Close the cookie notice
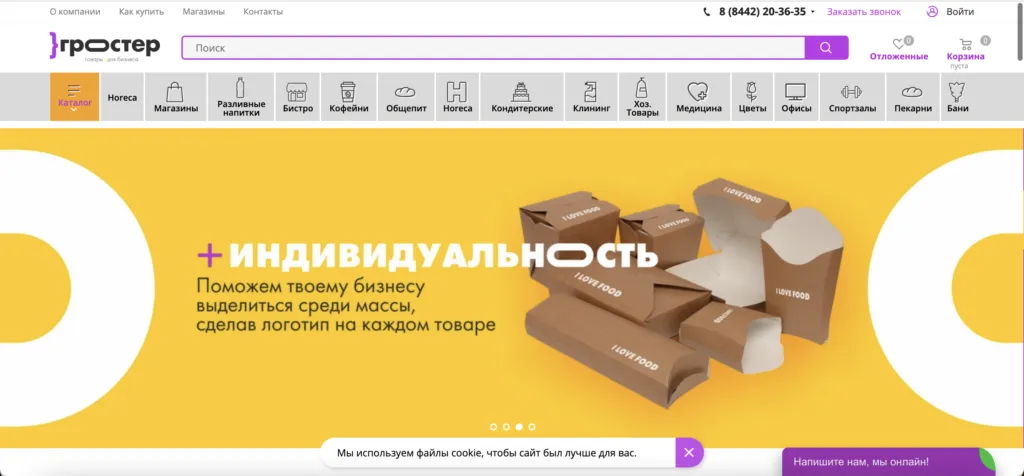The height and width of the screenshot is (476, 1024). tap(689, 452)
